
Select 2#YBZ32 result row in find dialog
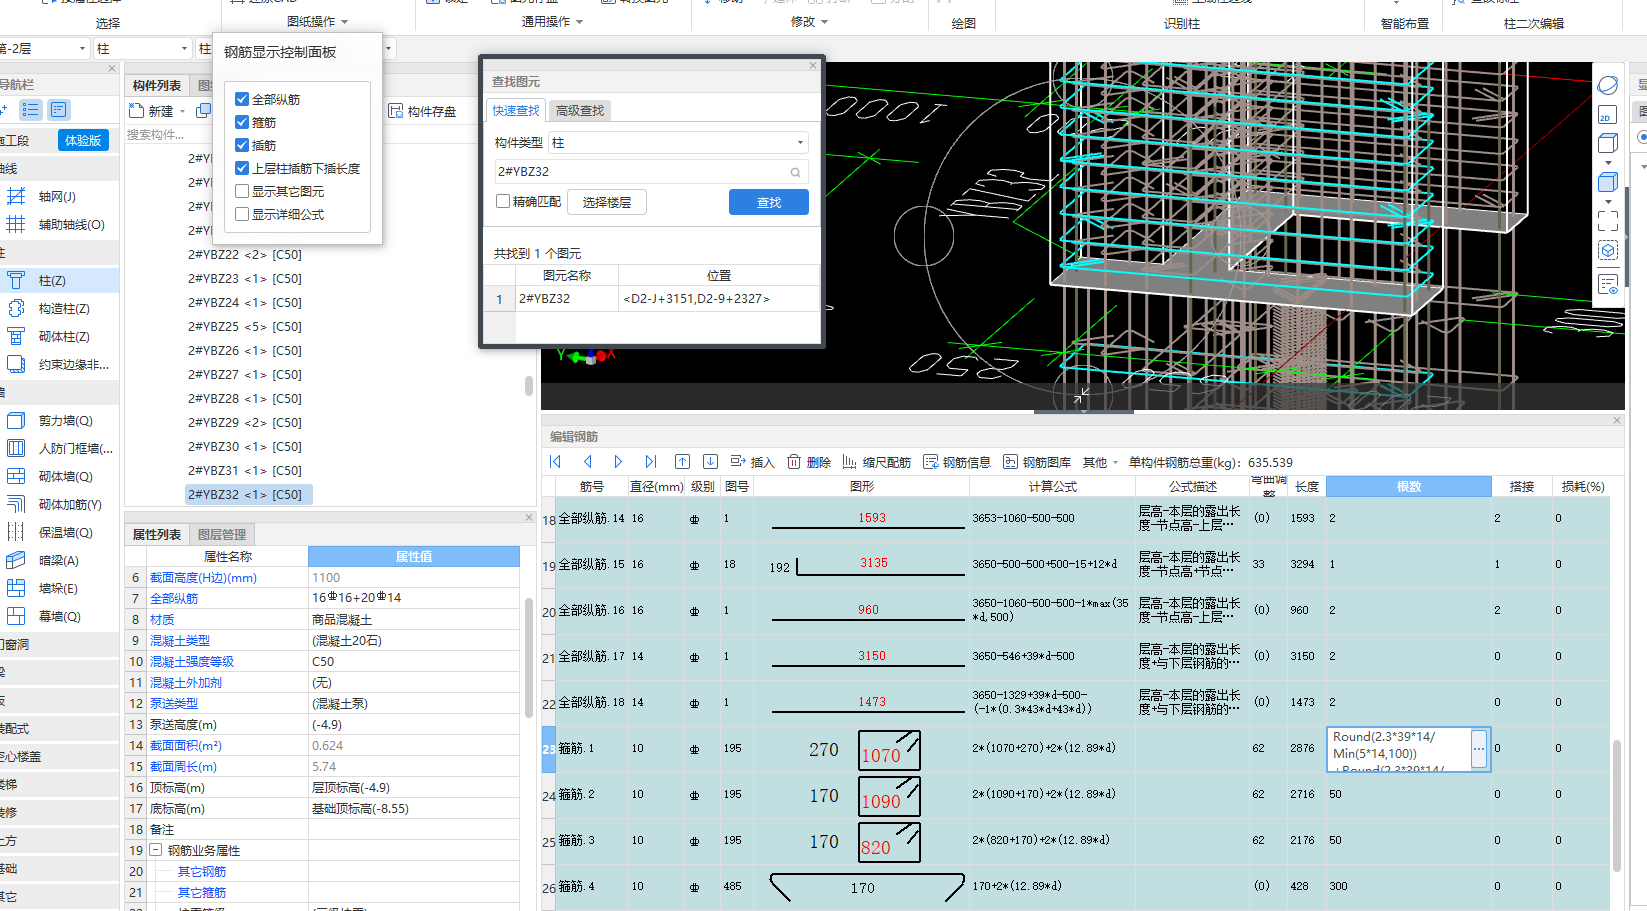[x=652, y=298]
